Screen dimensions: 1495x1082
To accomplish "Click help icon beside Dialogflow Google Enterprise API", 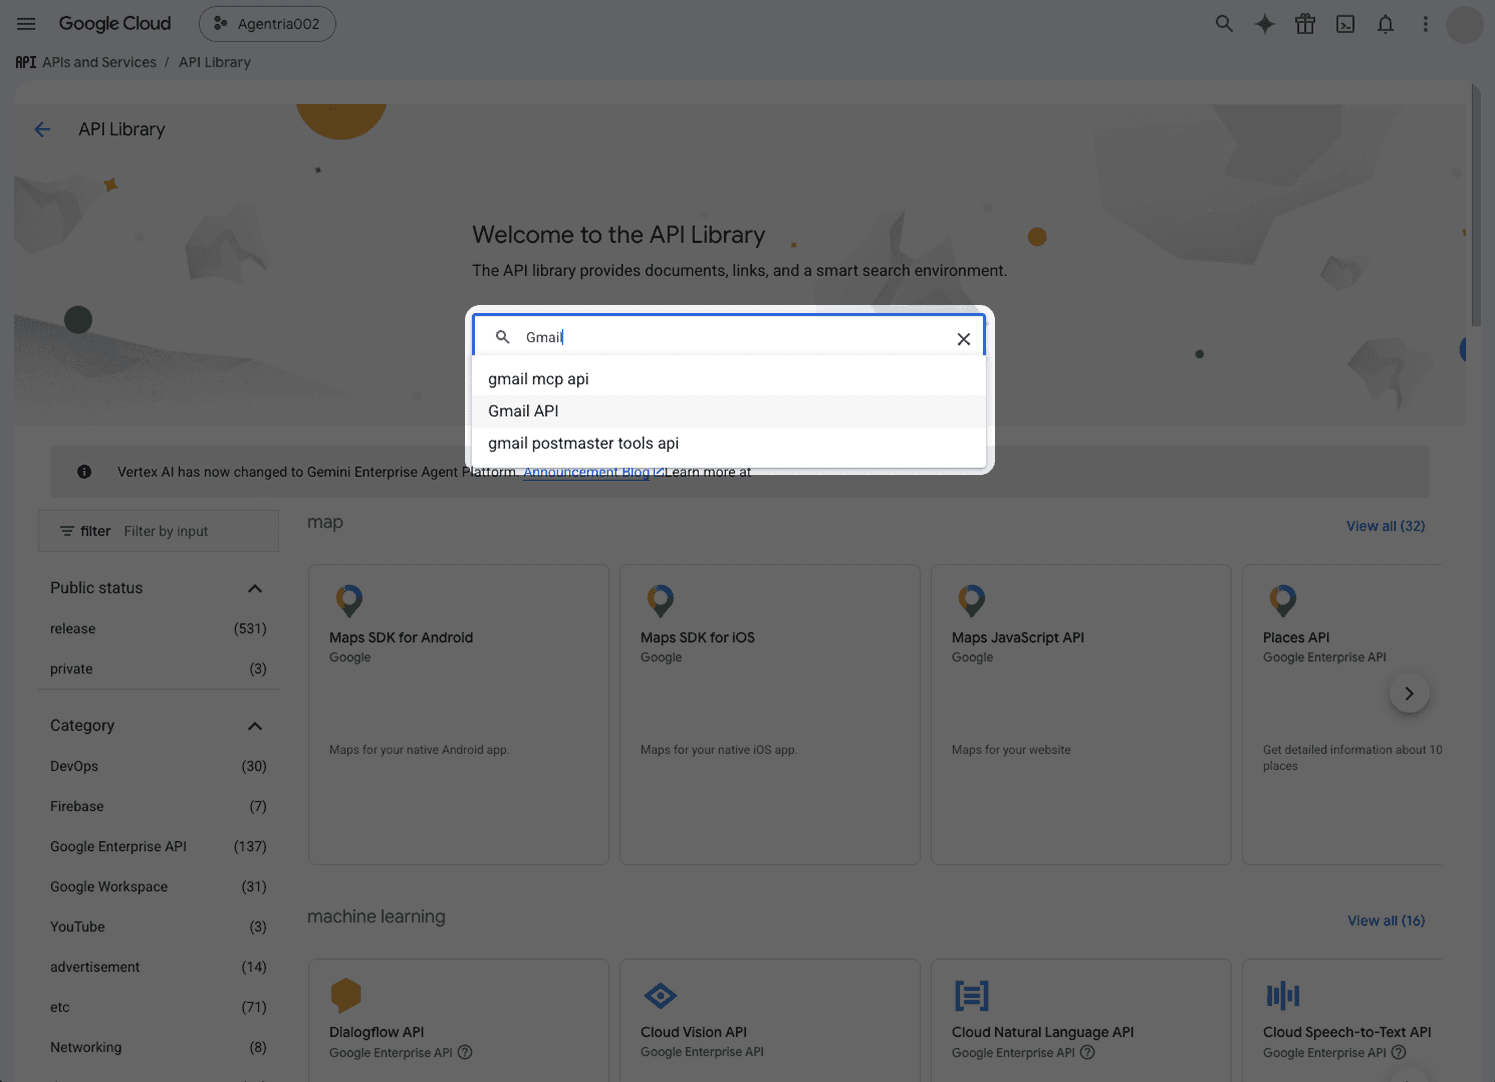I will (x=465, y=1052).
